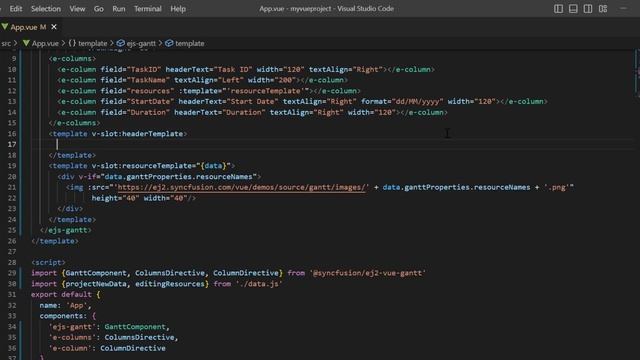
Task: Open the View menu
Action: 77,9
